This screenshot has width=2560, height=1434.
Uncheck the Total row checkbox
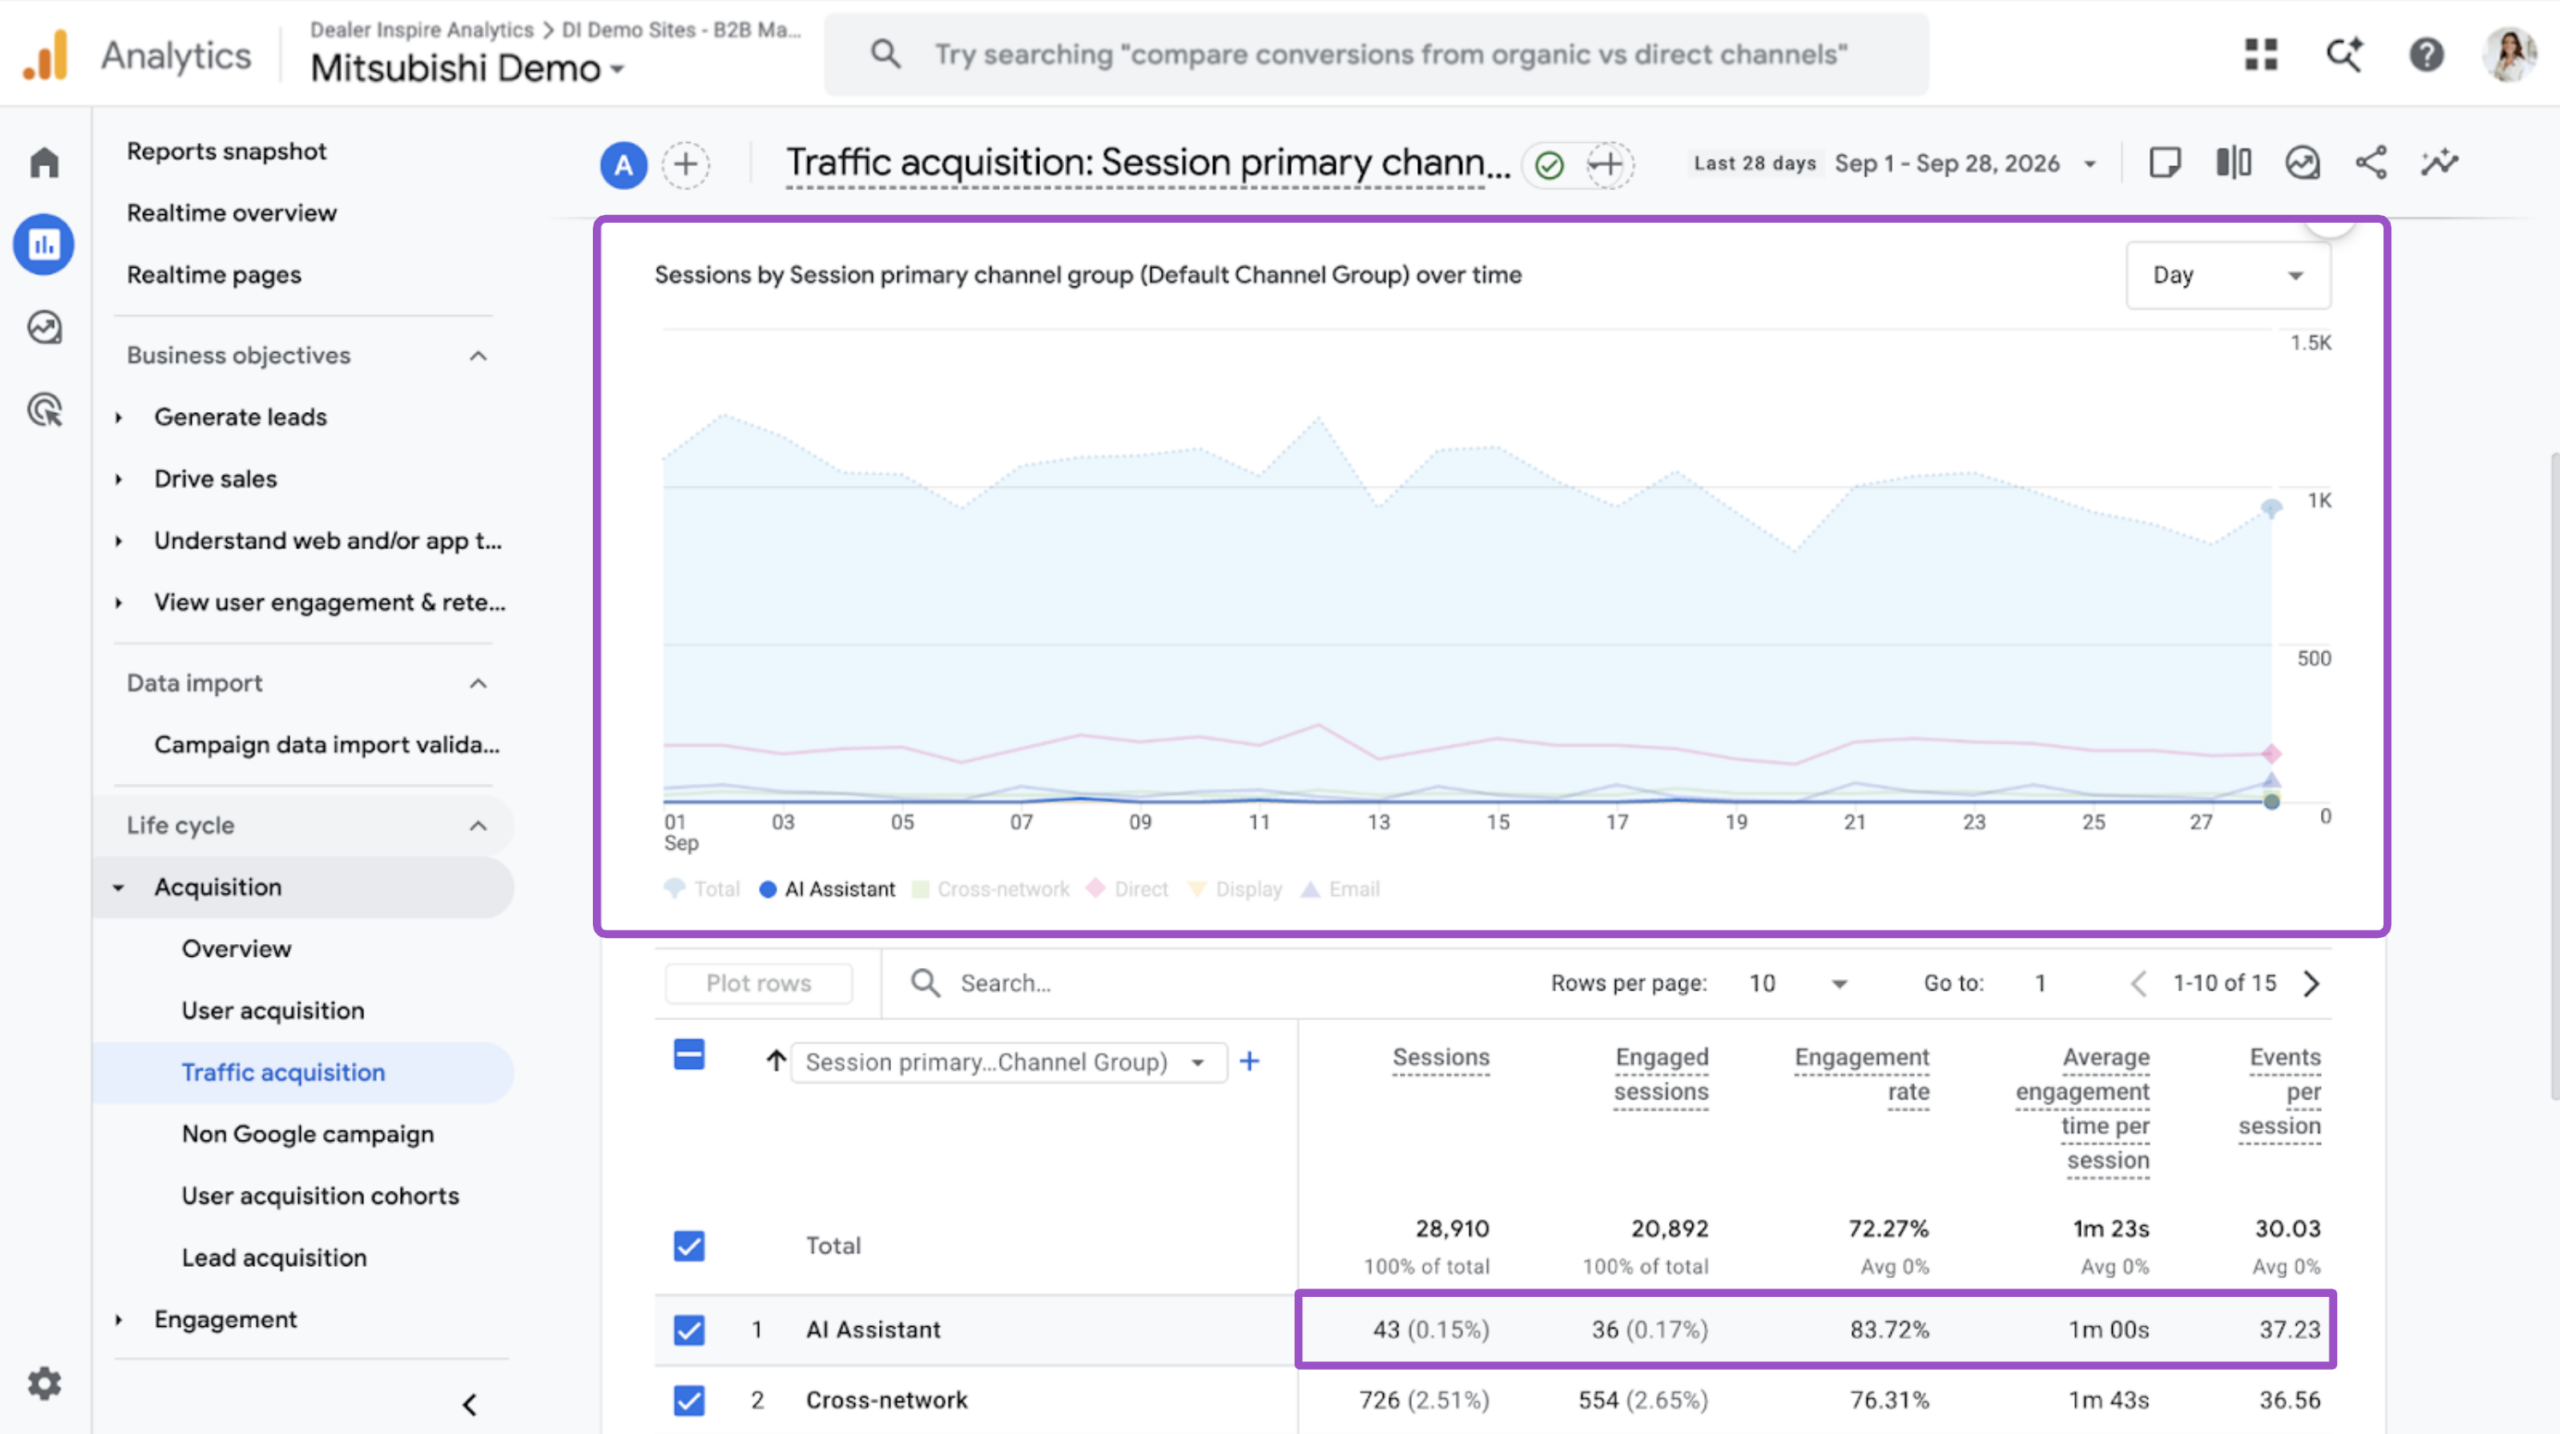[689, 1246]
